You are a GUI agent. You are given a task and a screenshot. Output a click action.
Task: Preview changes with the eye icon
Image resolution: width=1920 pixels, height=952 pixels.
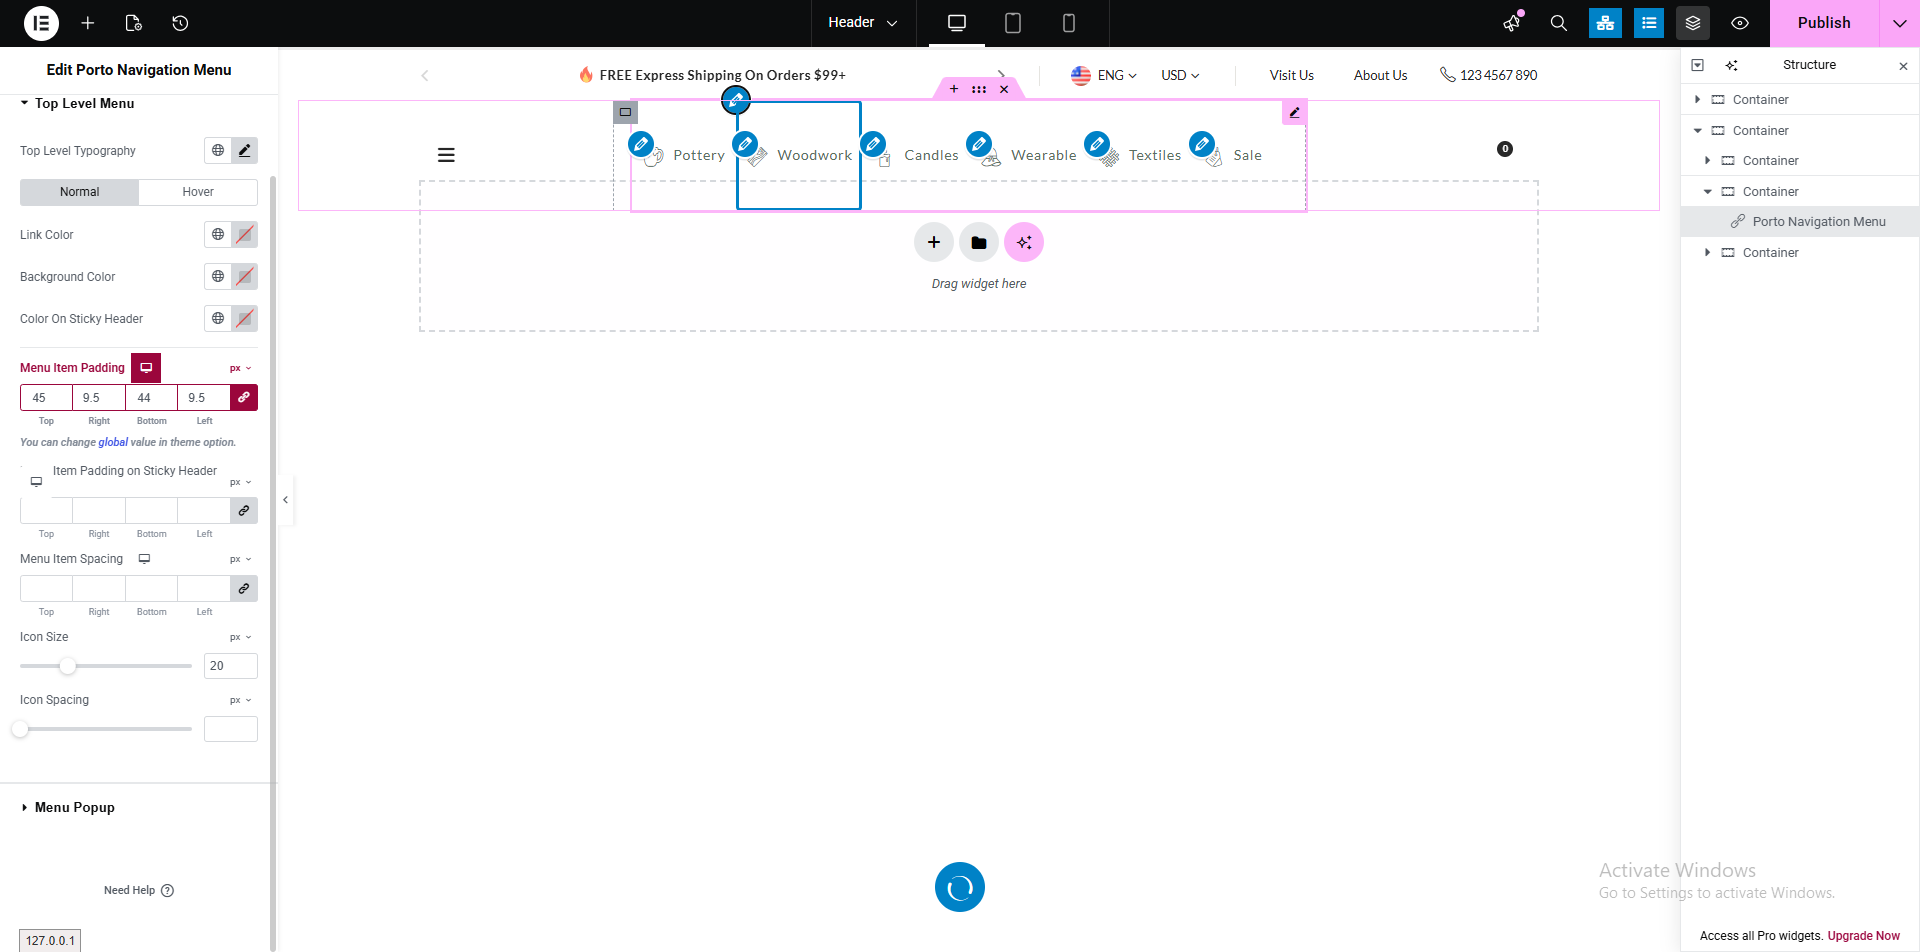point(1740,23)
